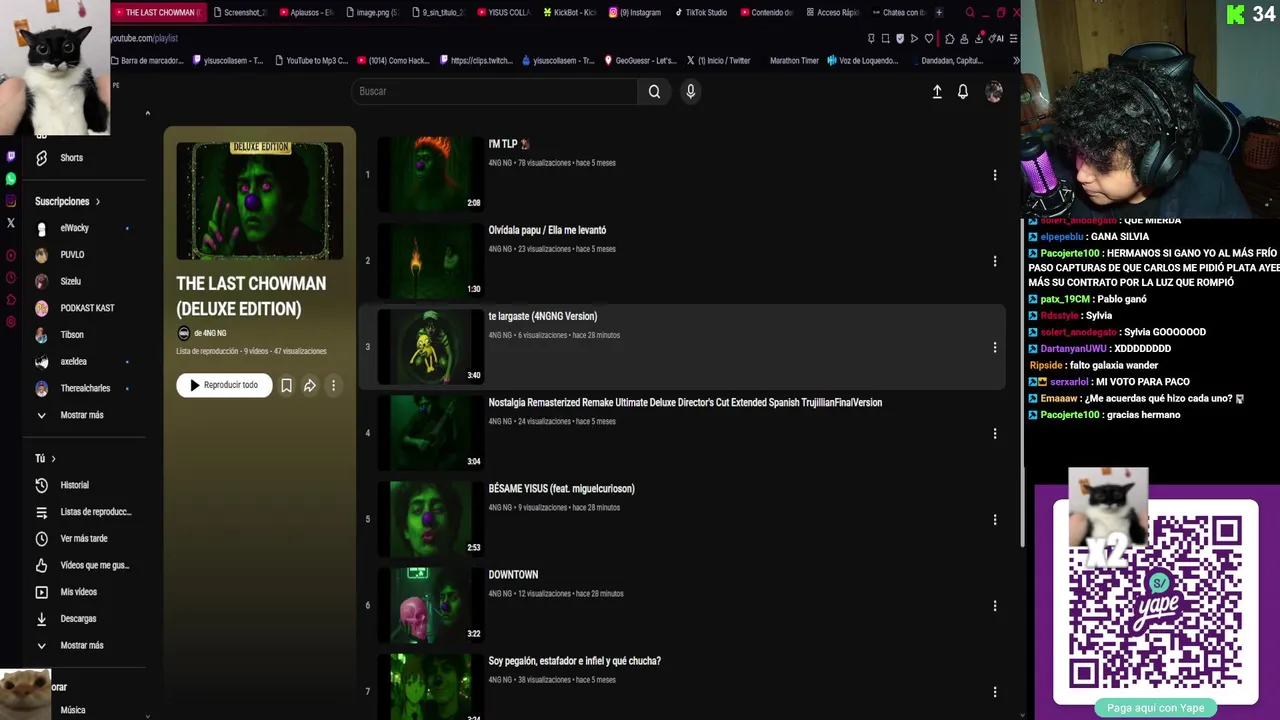The height and width of the screenshot is (720, 1280).
Task: Open the YouTube to Mp3 bookmark
Action: 310,60
